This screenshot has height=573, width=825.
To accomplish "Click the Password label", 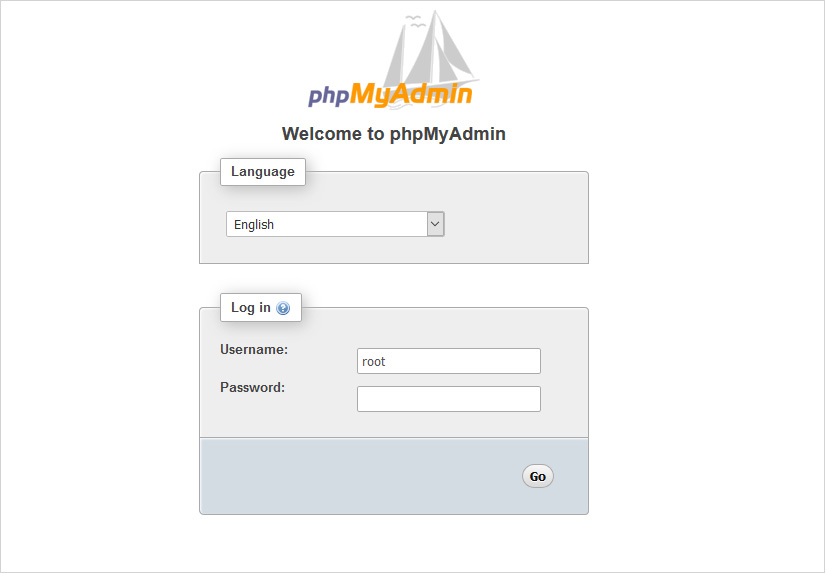I will 253,387.
